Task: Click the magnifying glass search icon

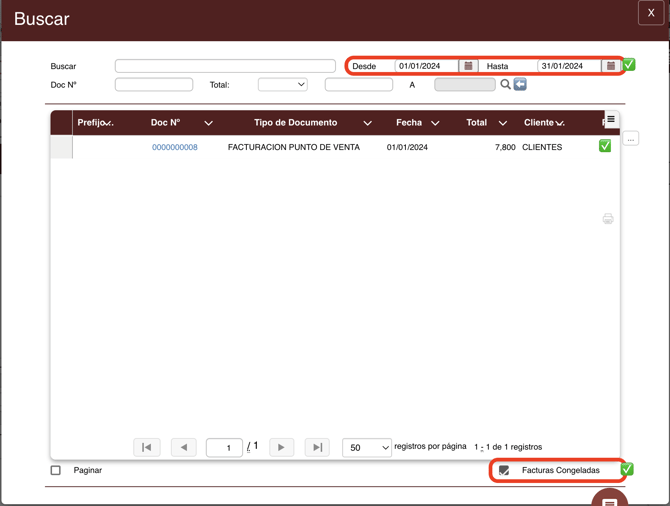Action: tap(505, 84)
